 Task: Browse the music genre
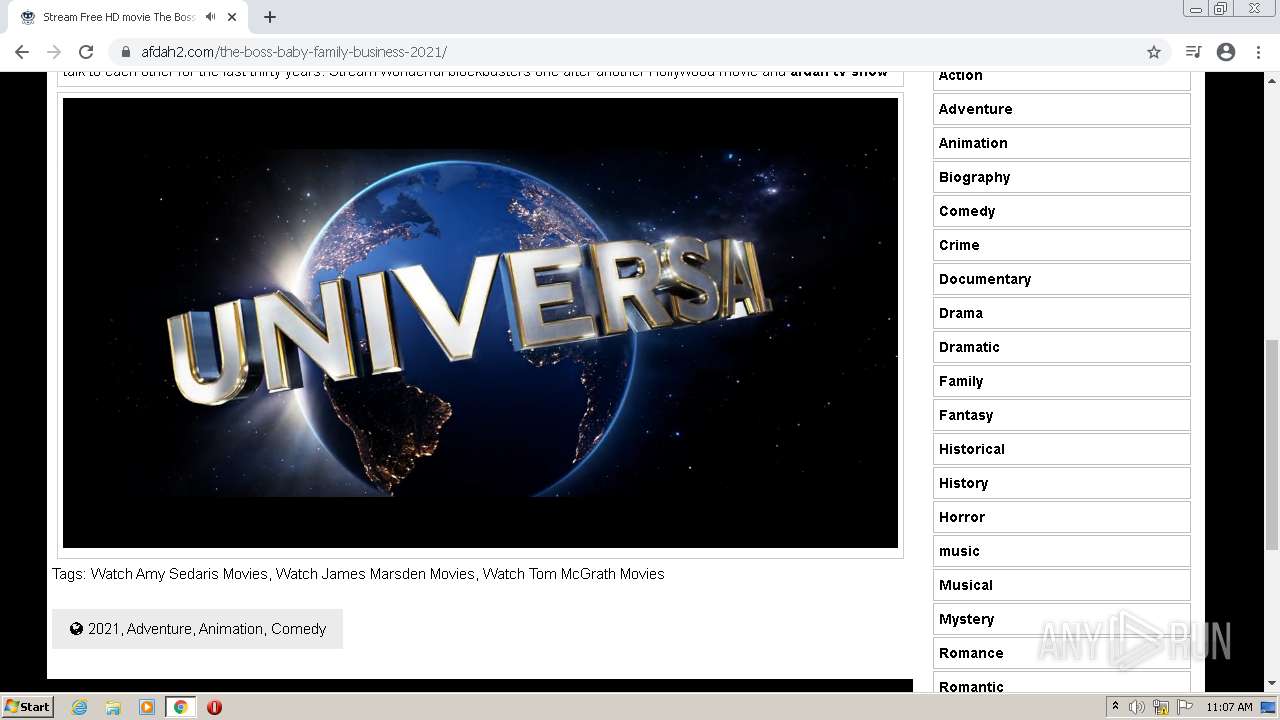(x=1061, y=551)
